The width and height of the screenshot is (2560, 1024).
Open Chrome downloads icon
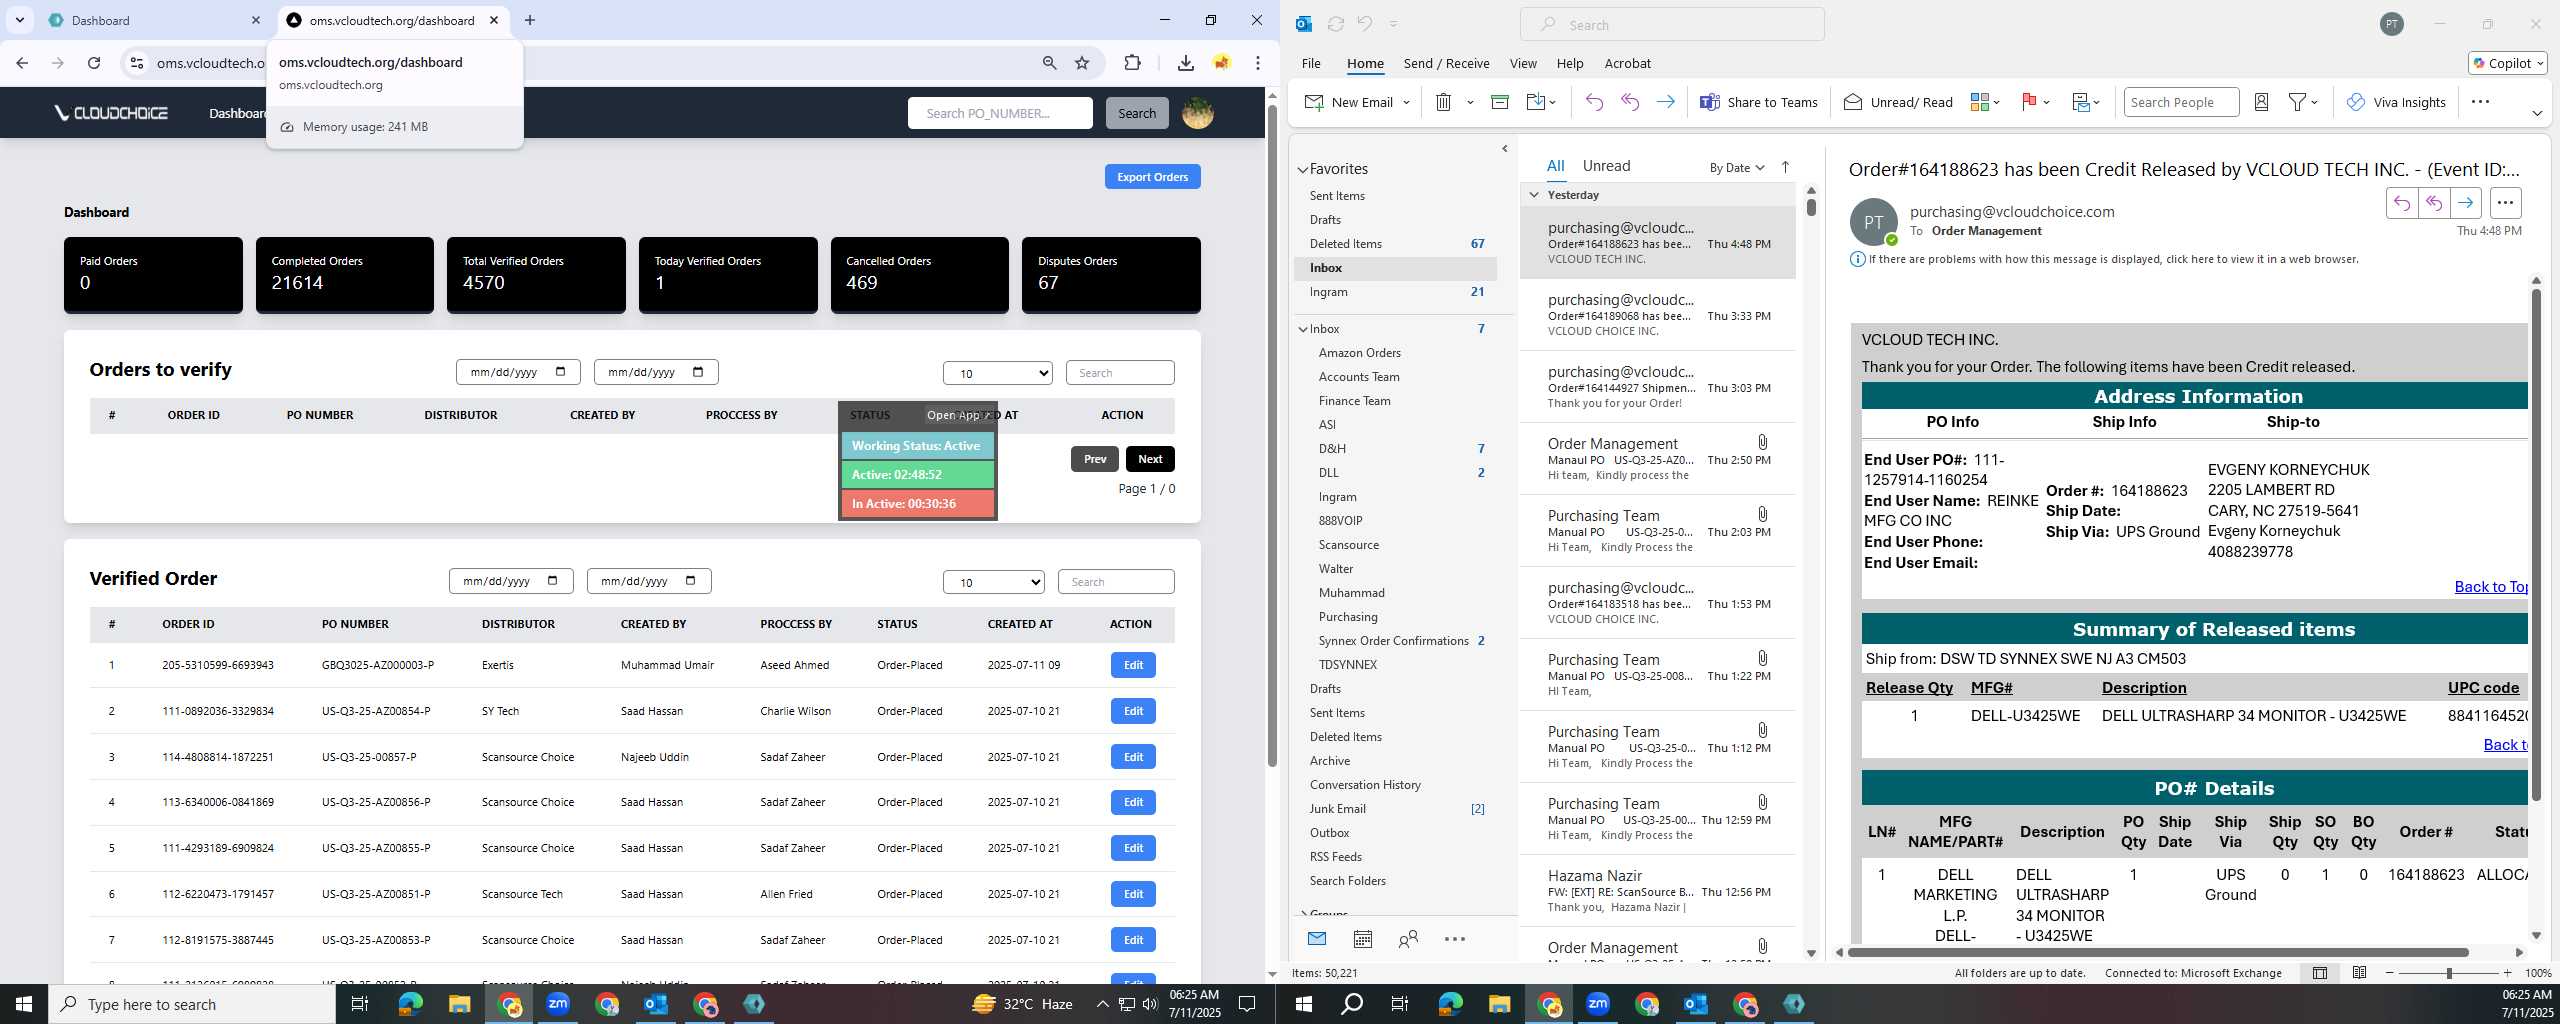1185,63
